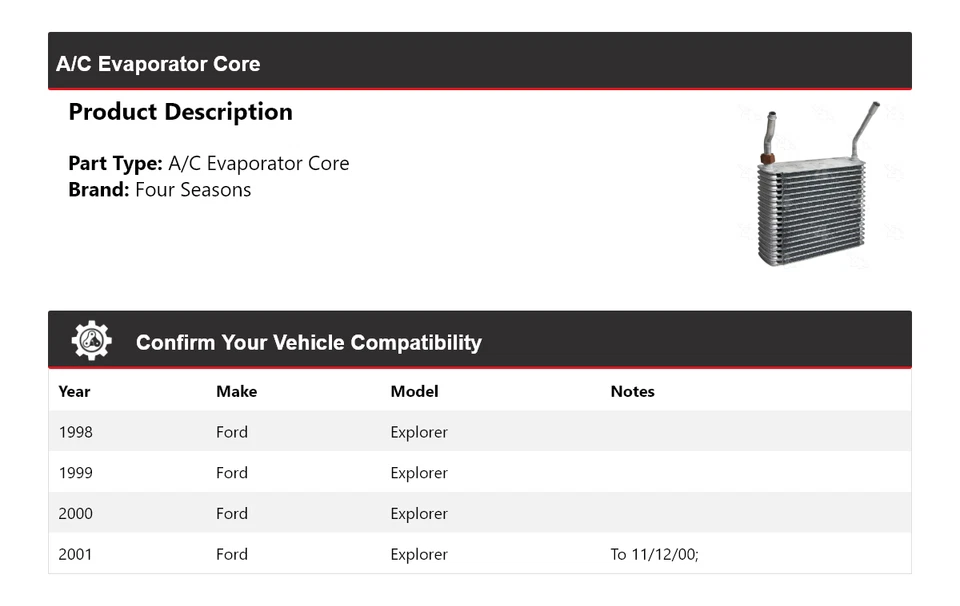Click the Product Description heading

coord(180,112)
